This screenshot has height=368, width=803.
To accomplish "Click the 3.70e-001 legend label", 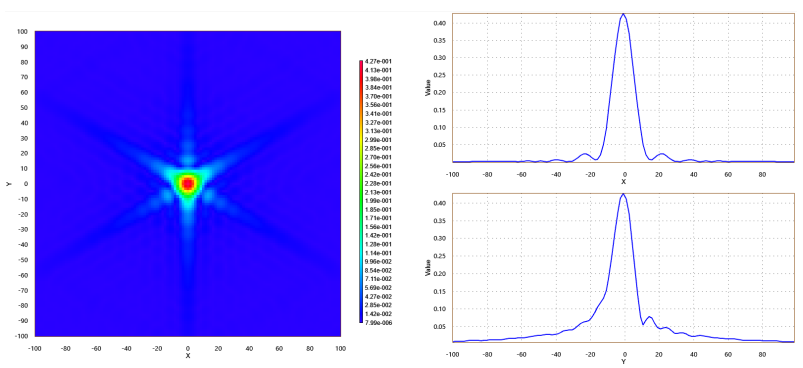I will point(378,96).
